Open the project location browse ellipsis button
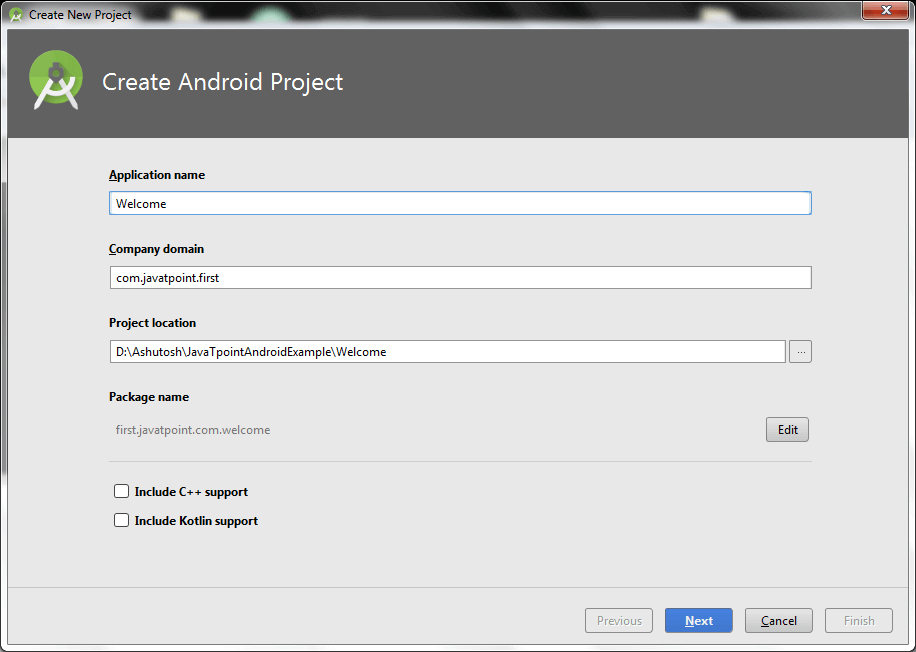The height and width of the screenshot is (652, 916). 800,352
